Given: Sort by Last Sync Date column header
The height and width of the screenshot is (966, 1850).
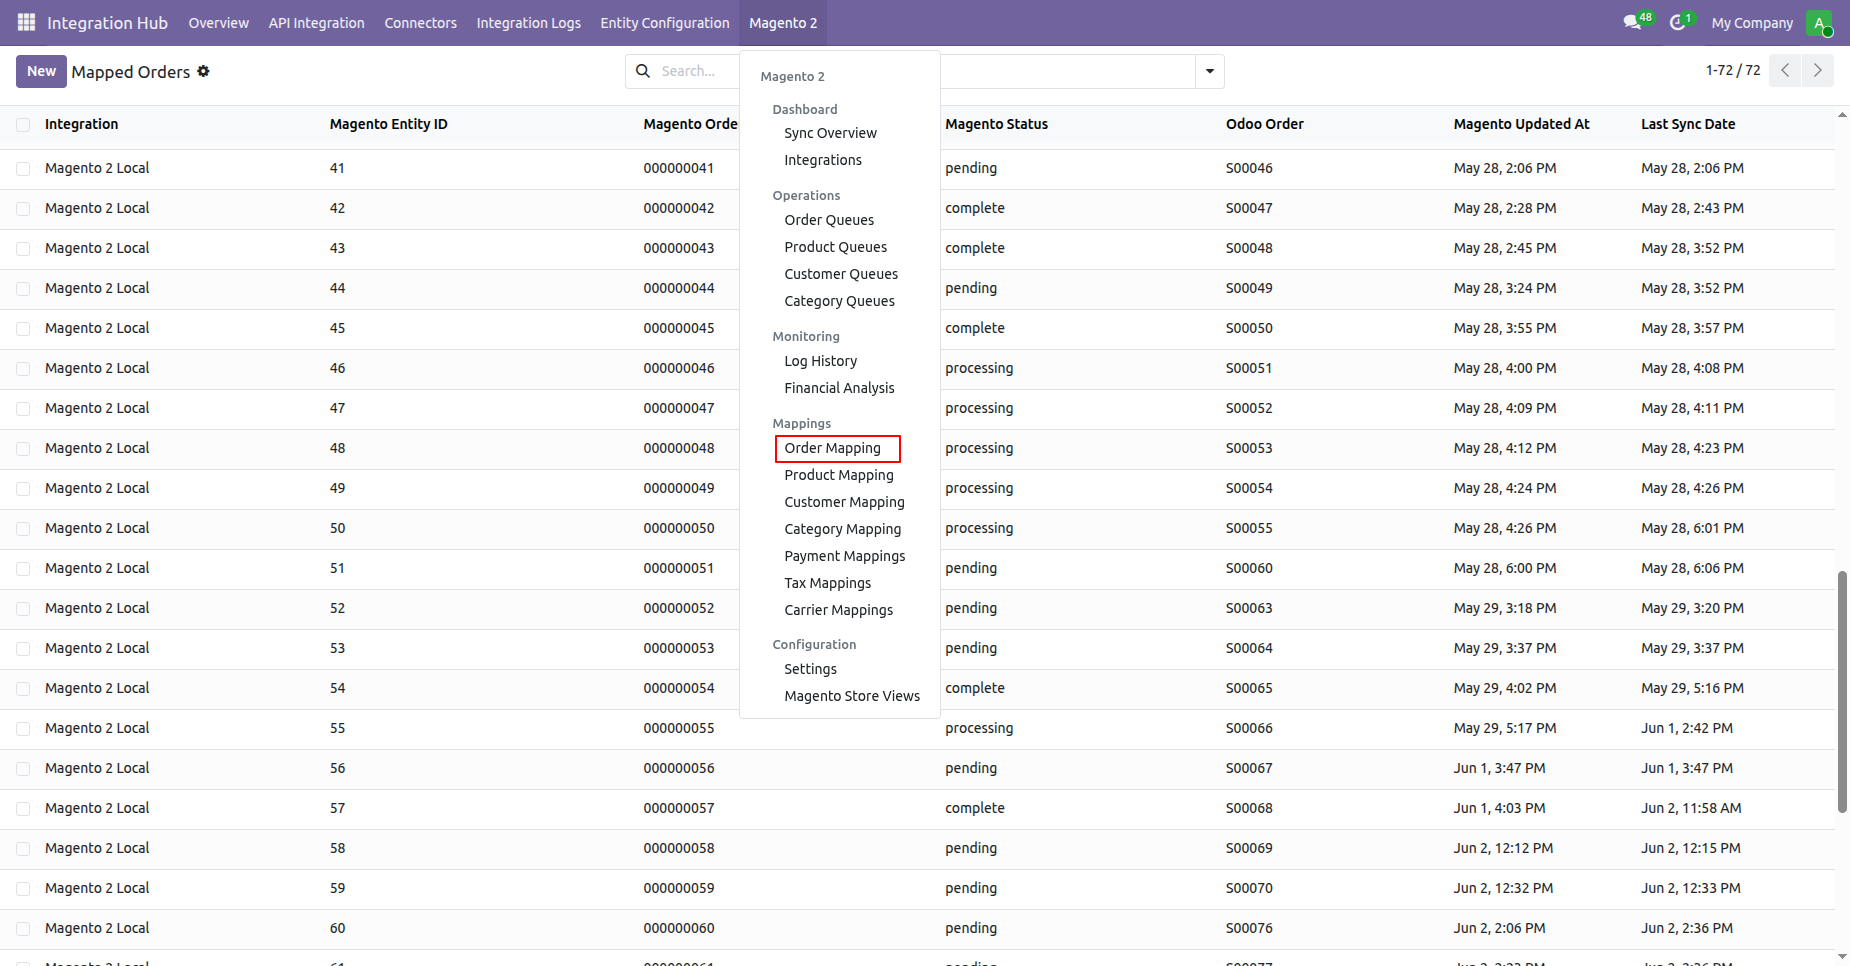Looking at the screenshot, I should [1687, 124].
